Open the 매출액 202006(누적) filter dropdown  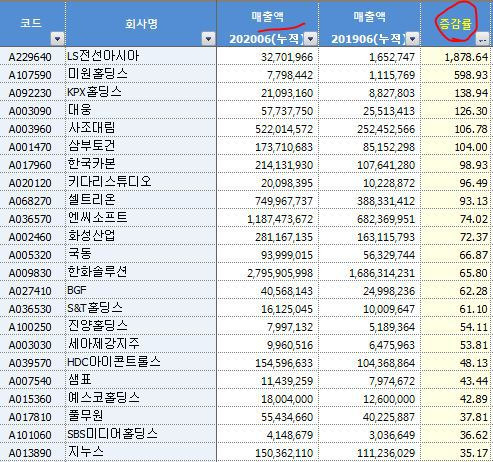click(x=310, y=39)
